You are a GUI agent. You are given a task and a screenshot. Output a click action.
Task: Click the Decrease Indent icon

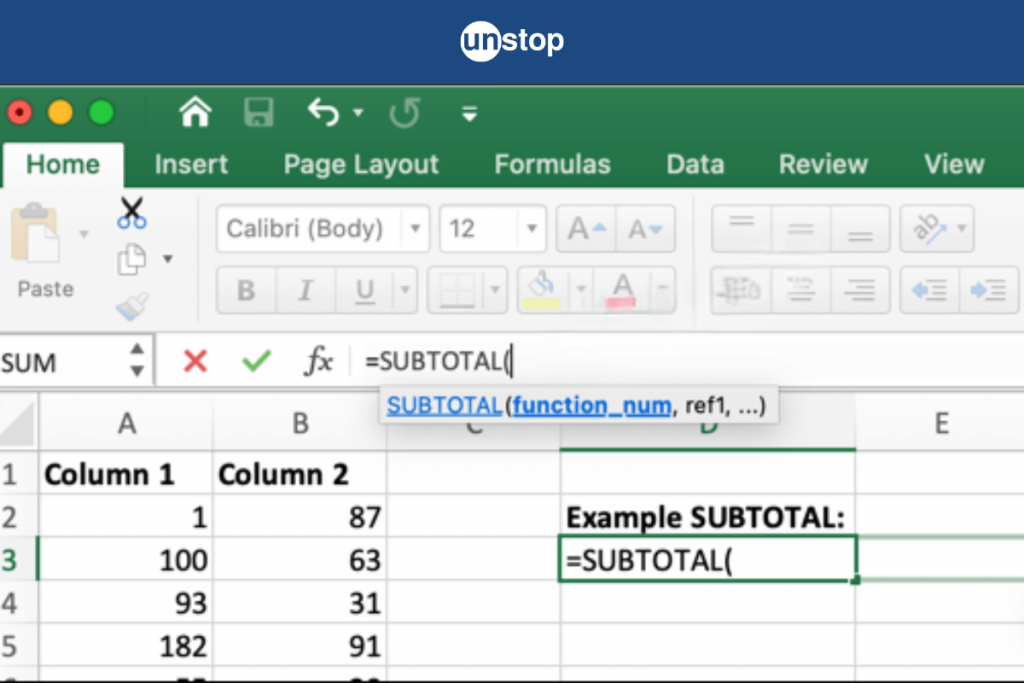929,290
